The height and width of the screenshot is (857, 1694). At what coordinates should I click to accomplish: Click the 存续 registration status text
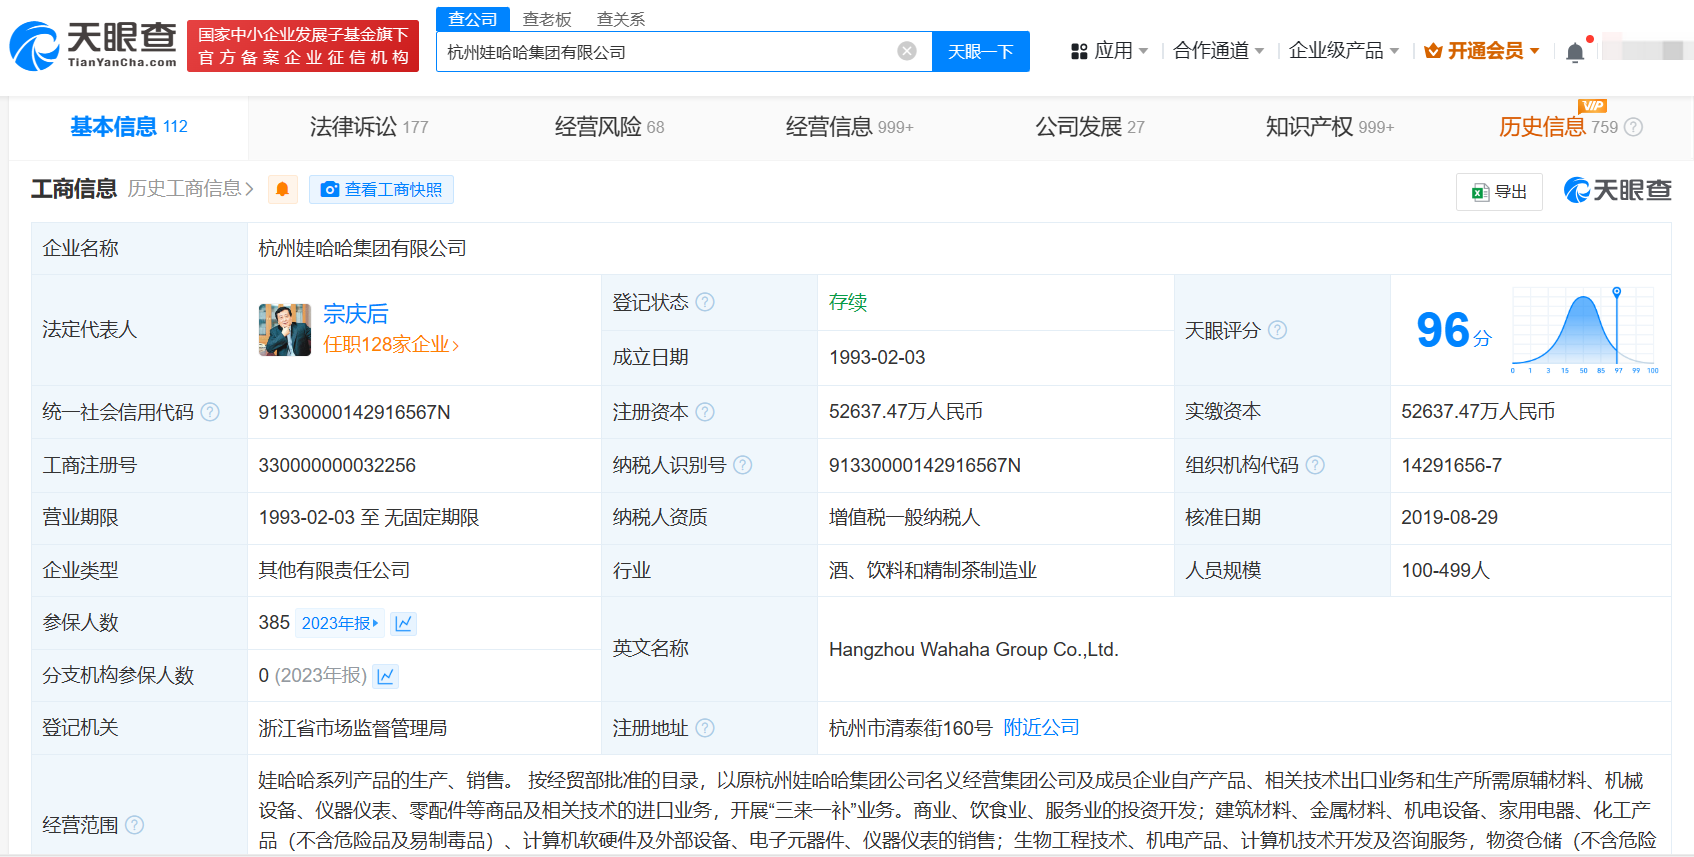tap(848, 302)
